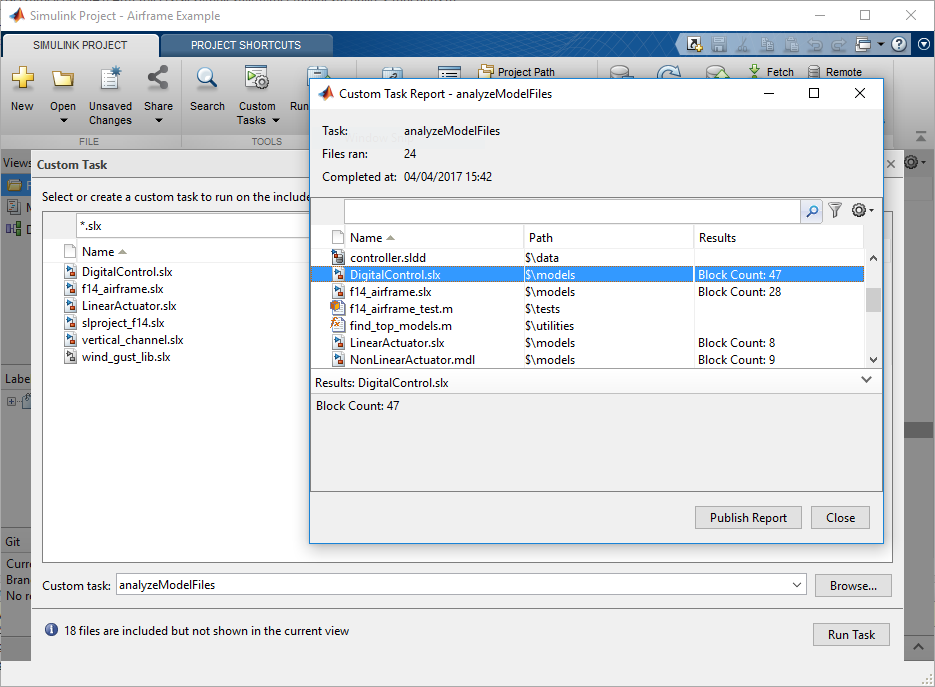Expand the Share dropdown arrow
Screen dimensions: 935x687
tap(159, 120)
